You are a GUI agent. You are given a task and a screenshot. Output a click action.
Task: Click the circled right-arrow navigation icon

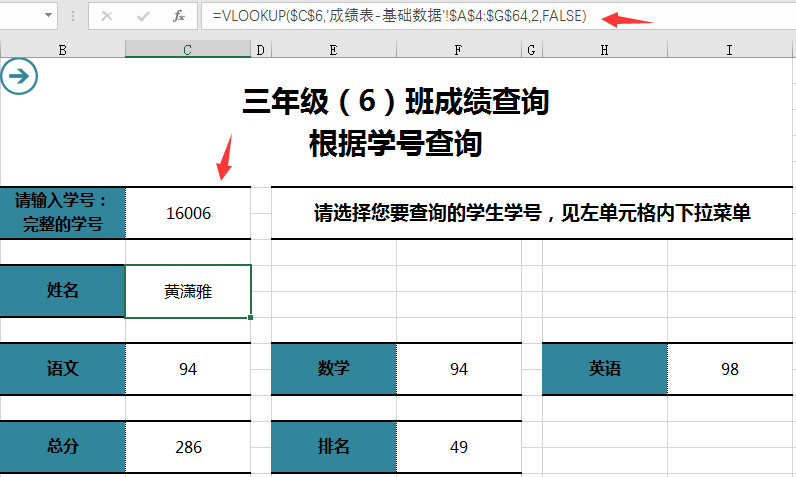[x=19, y=77]
